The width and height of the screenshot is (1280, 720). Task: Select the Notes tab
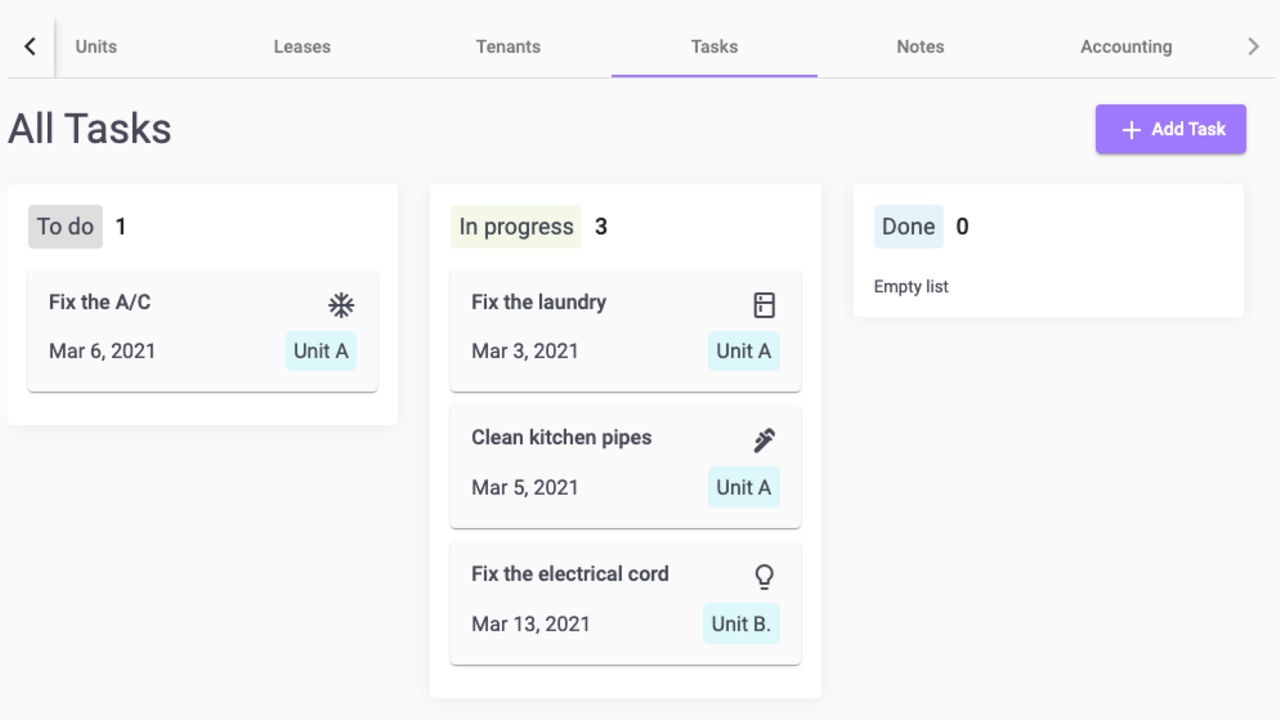(920, 47)
